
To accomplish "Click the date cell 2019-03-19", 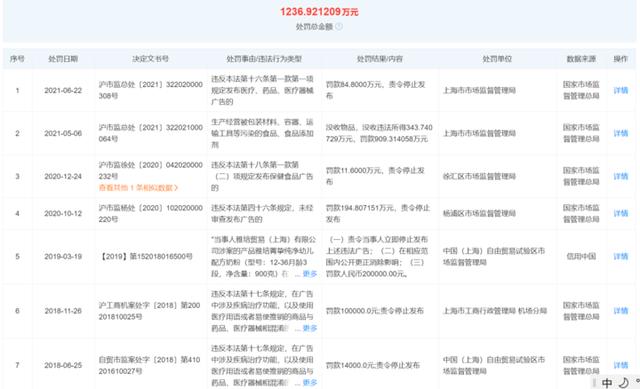I will pos(63,256).
